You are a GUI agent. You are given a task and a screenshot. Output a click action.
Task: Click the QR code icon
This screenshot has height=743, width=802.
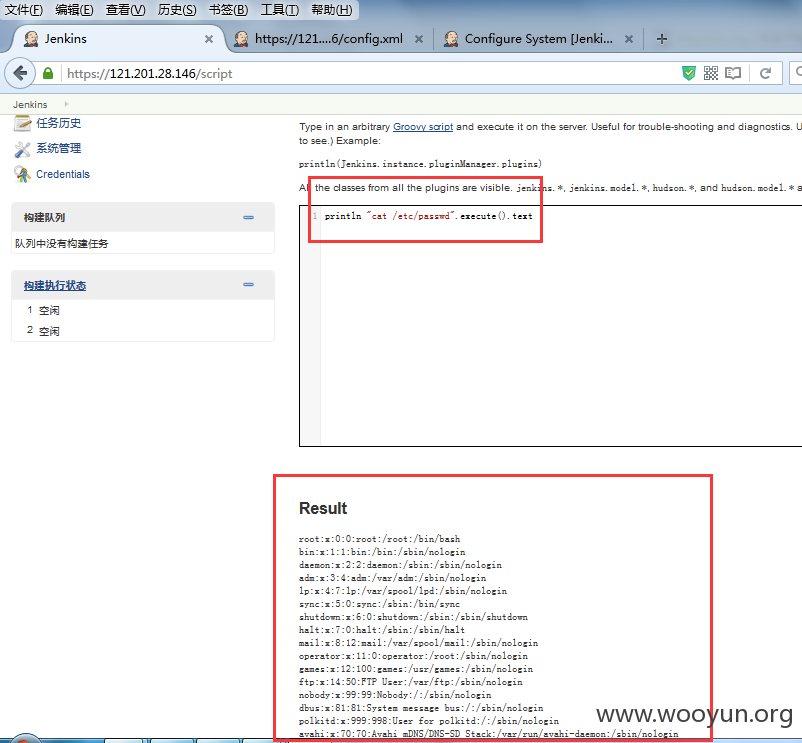[710, 74]
